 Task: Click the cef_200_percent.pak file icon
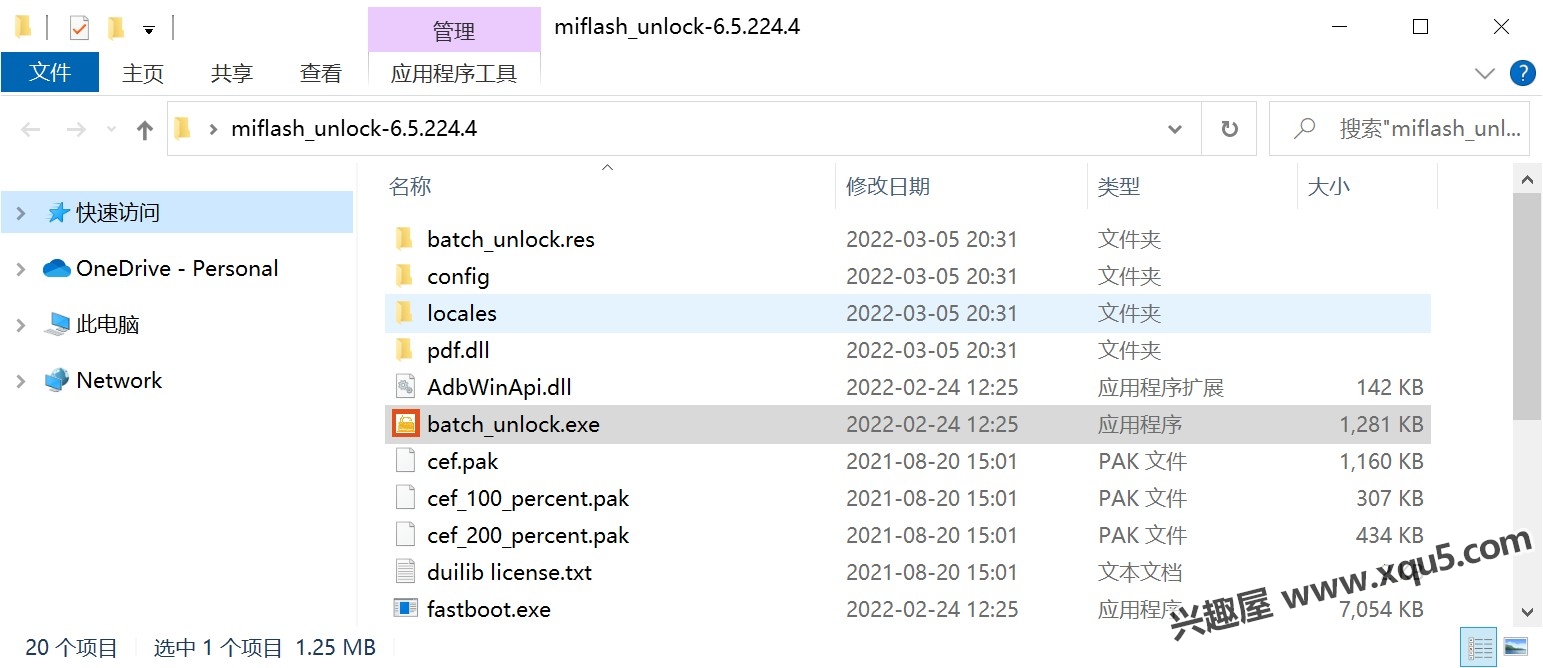pyautogui.click(x=404, y=535)
